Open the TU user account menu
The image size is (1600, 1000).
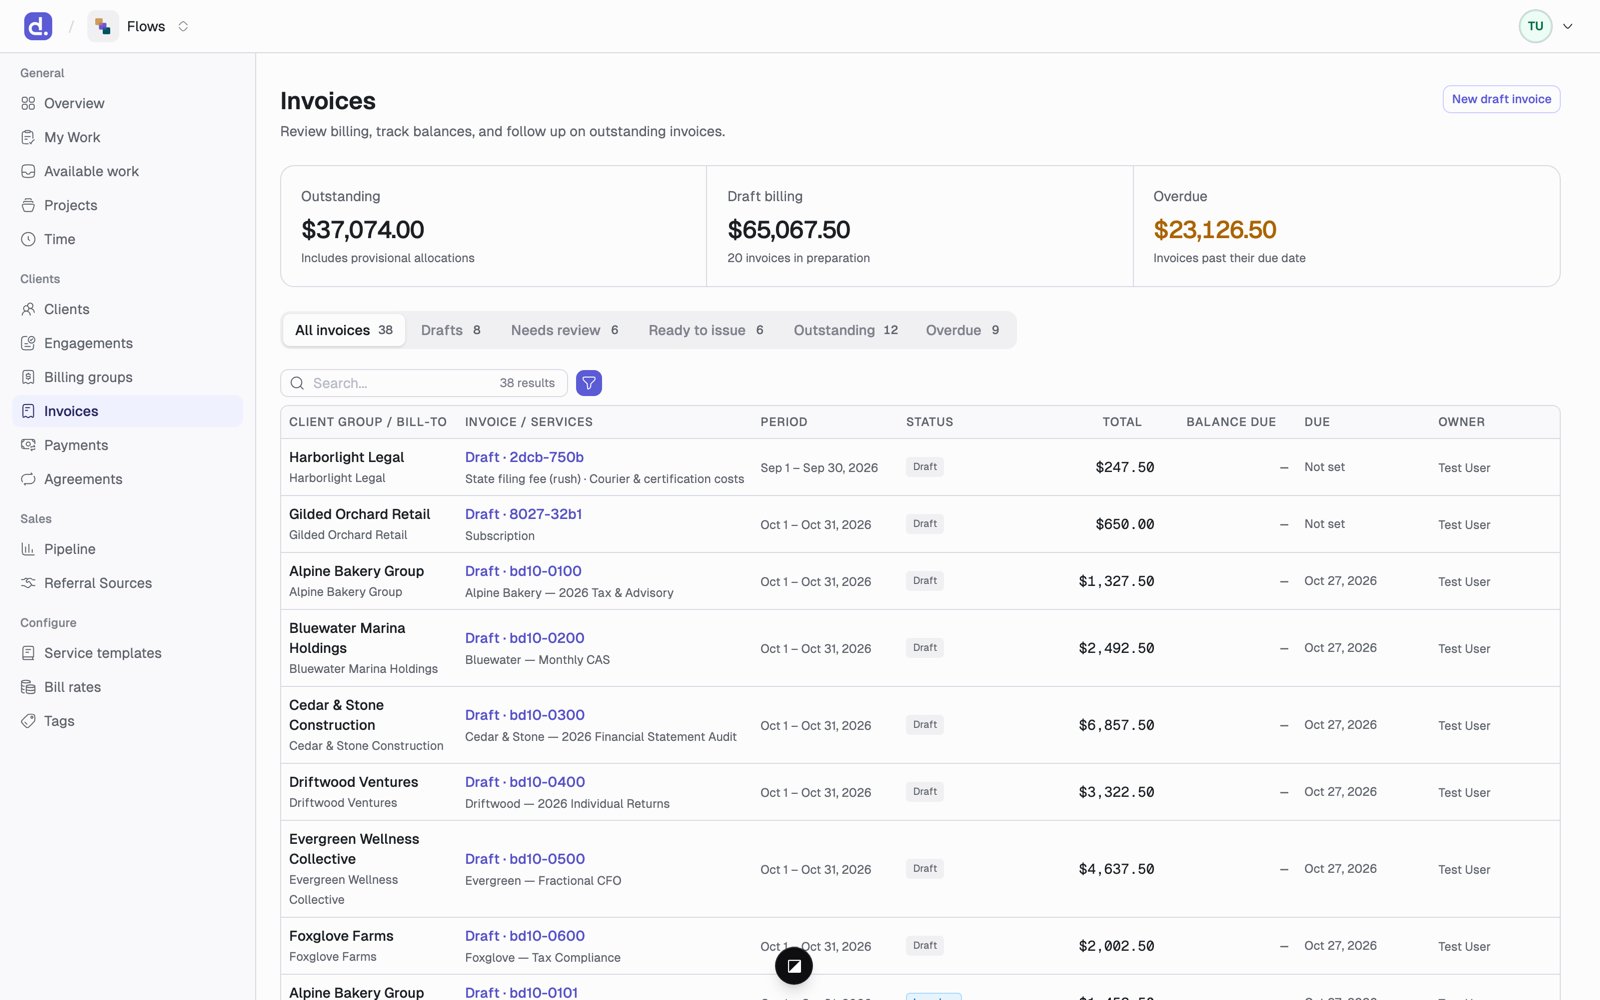pos(1546,26)
